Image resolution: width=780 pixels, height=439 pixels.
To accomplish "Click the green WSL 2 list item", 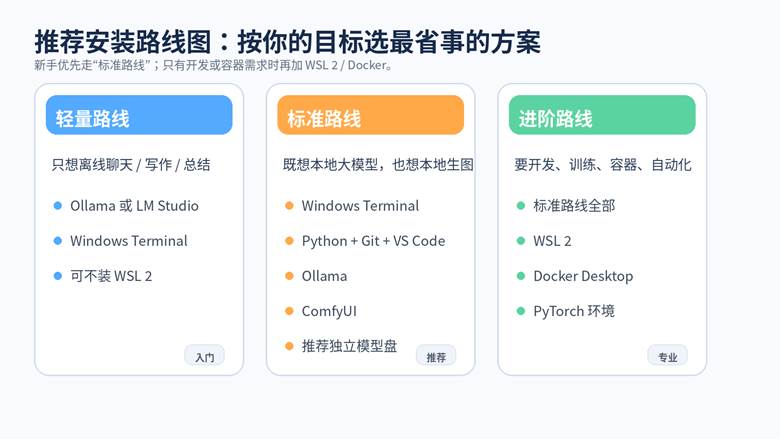I will point(552,241).
